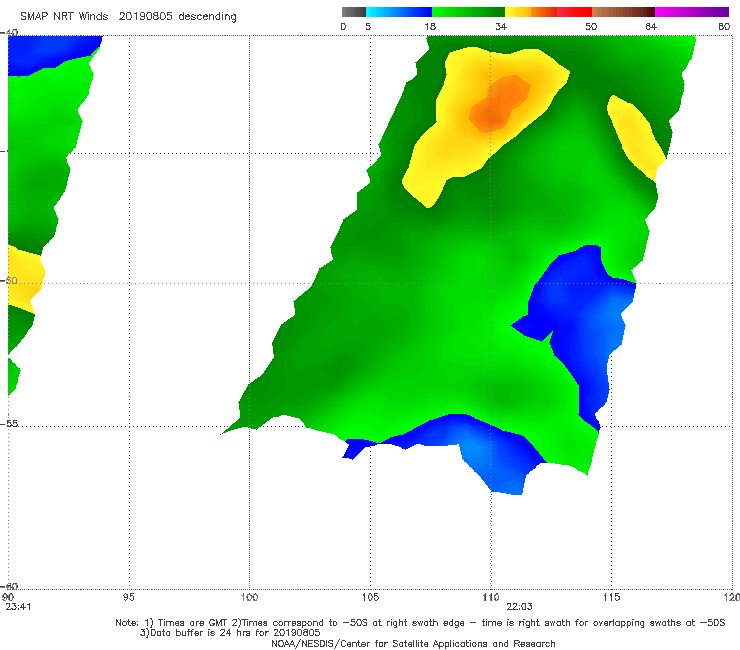Click the colorbar label '64'
The image size is (740, 650).
click(651, 26)
